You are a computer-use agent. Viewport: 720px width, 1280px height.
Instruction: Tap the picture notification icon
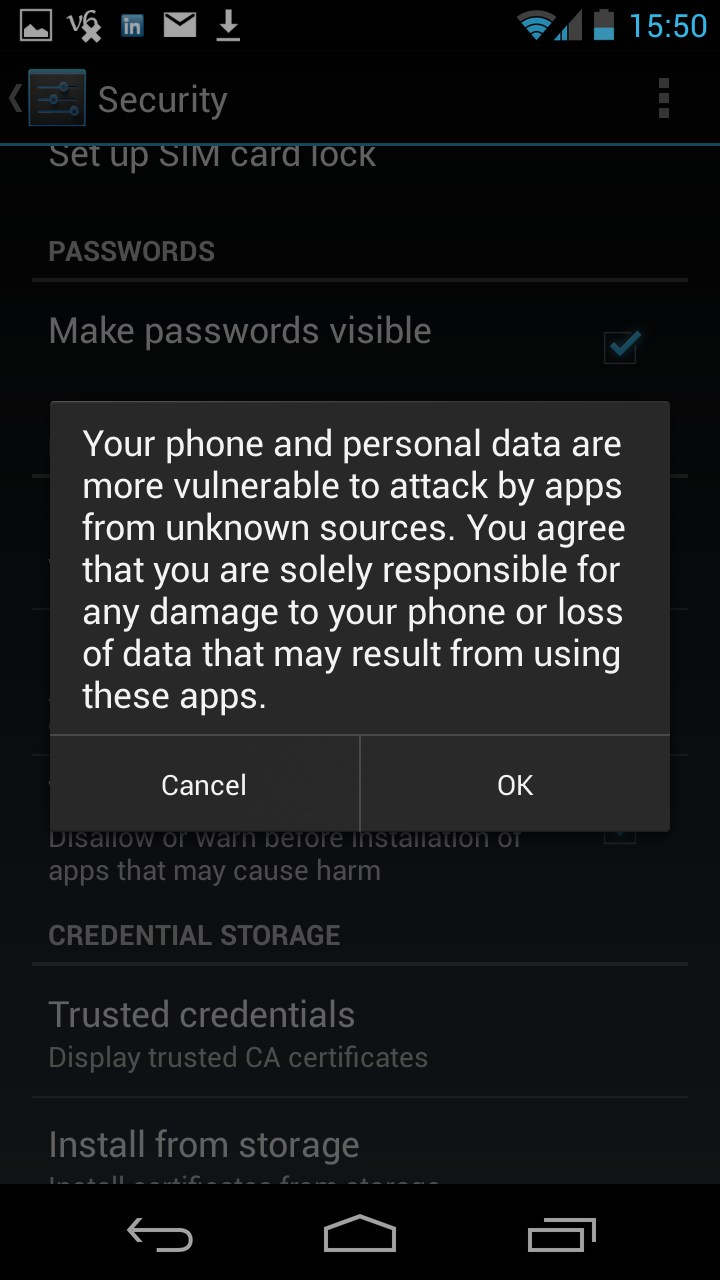click(37, 26)
